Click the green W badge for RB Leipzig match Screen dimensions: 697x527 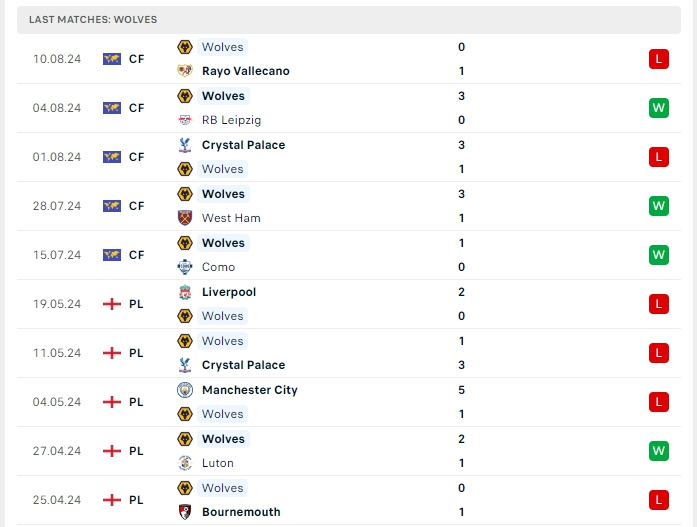(x=658, y=108)
